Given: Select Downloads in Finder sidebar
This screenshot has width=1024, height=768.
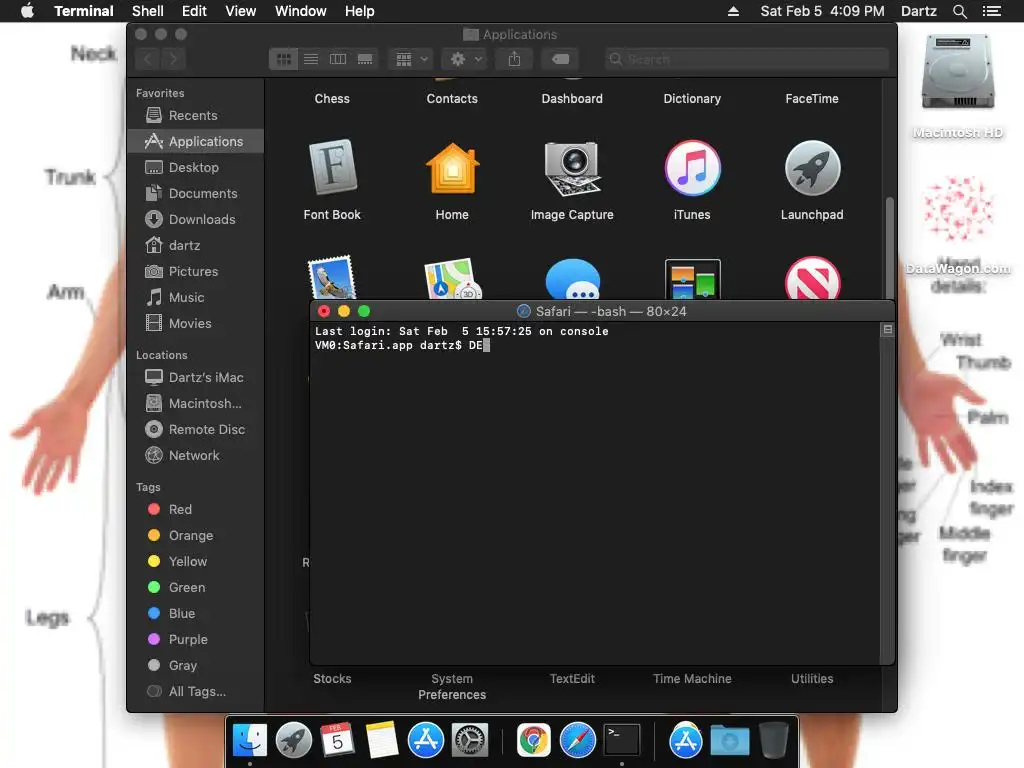Looking at the screenshot, I should [195, 219].
